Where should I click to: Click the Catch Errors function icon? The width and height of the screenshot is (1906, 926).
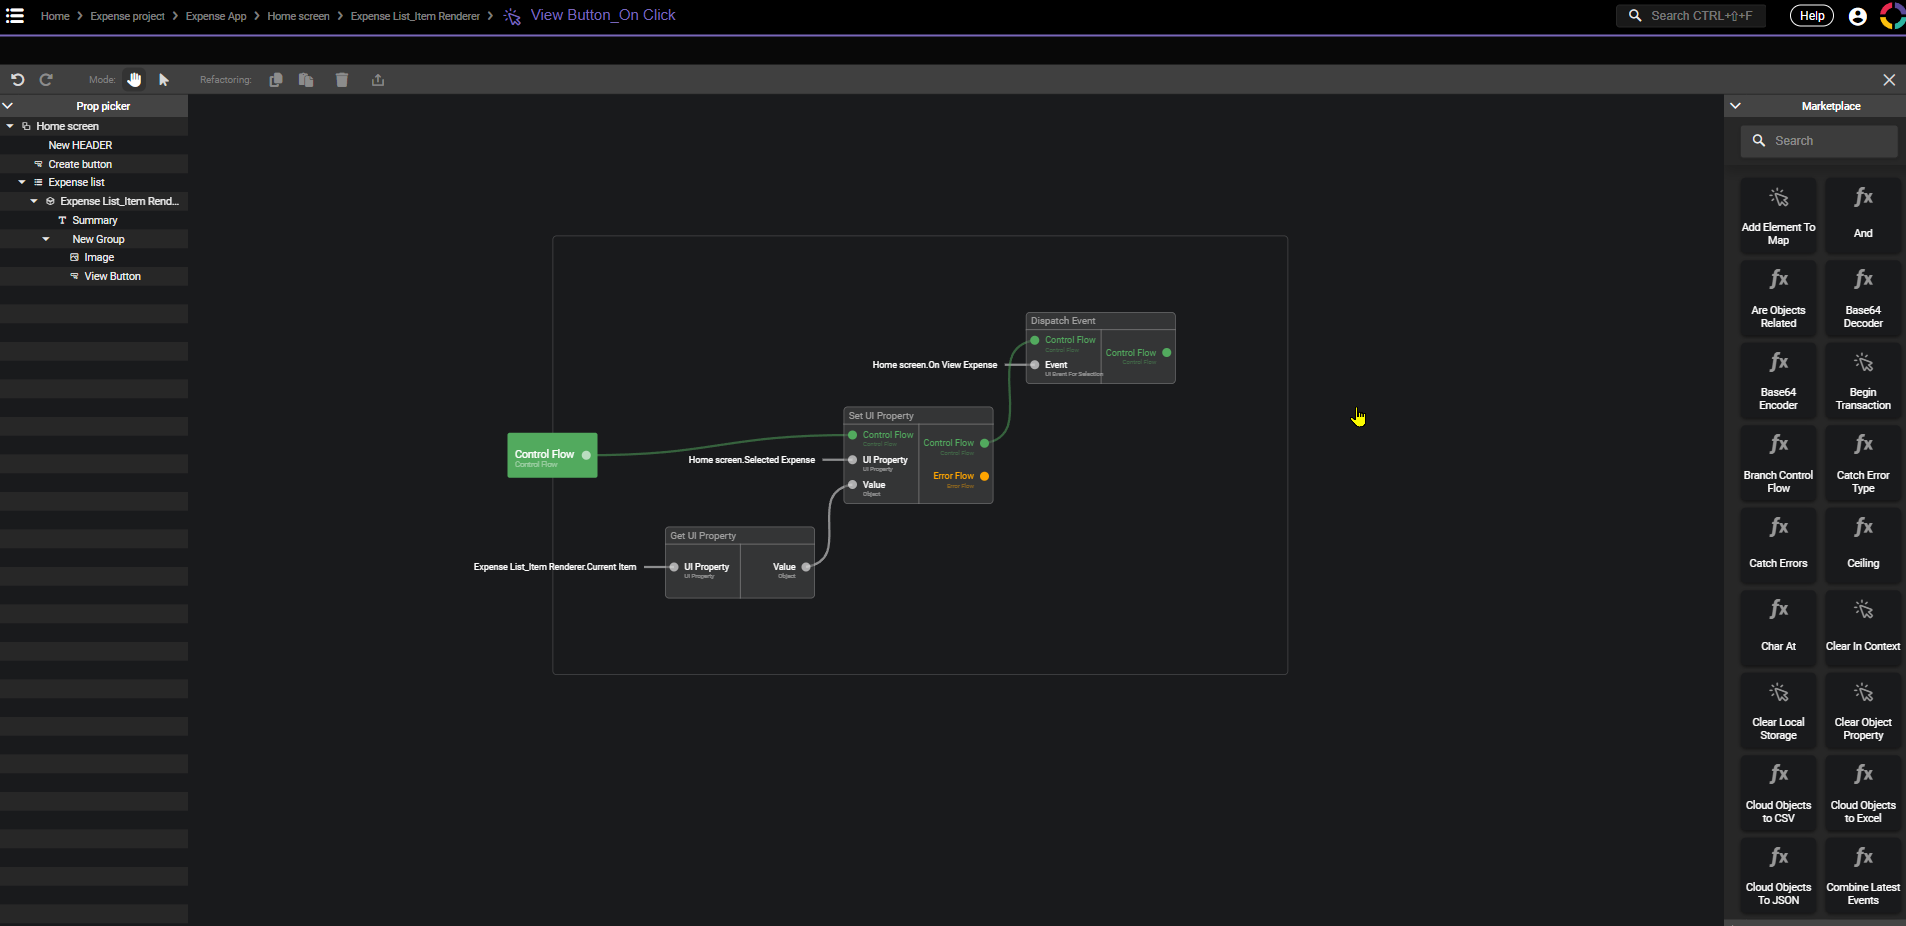point(1777,544)
